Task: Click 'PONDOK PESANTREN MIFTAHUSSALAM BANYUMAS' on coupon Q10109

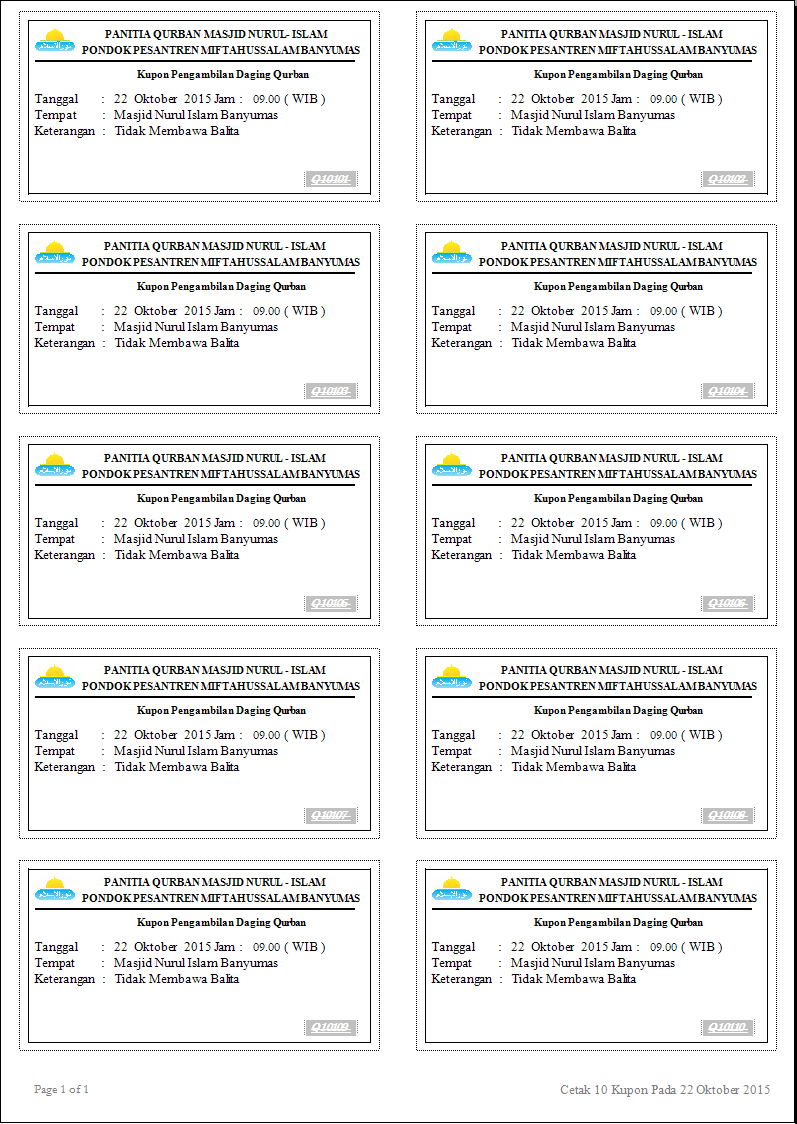Action: [x=221, y=899]
